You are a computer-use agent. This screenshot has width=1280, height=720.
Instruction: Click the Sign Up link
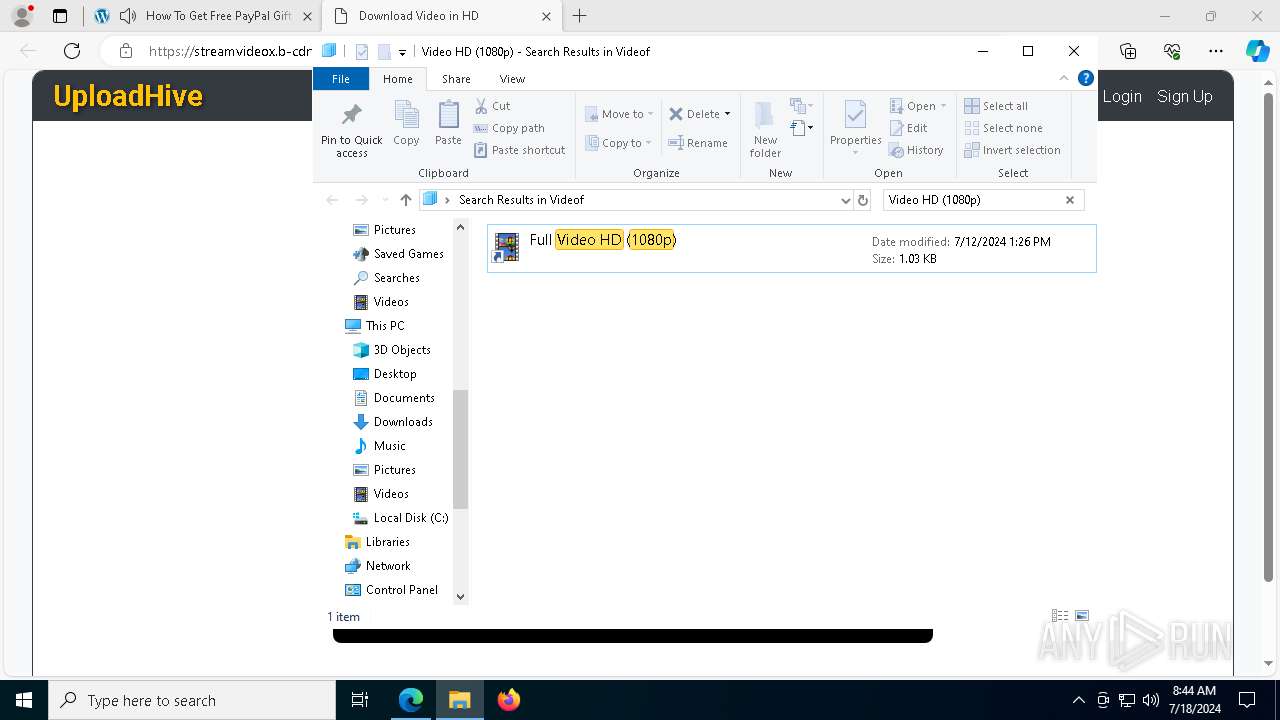tap(1185, 96)
